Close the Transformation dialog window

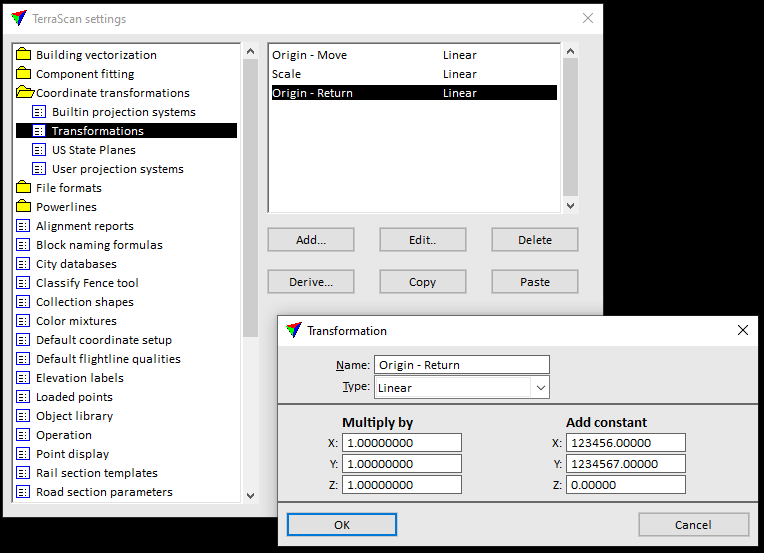743,330
